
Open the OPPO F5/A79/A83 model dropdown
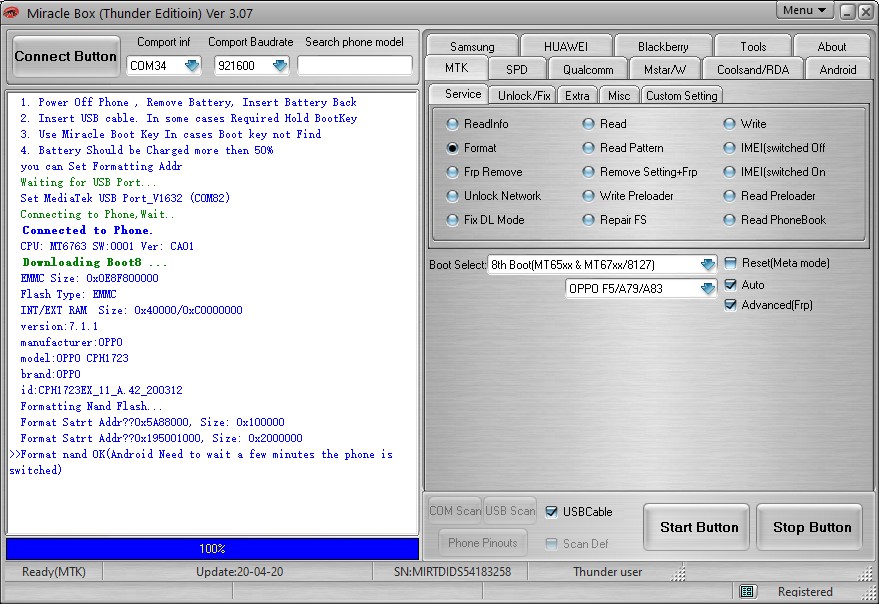click(707, 288)
